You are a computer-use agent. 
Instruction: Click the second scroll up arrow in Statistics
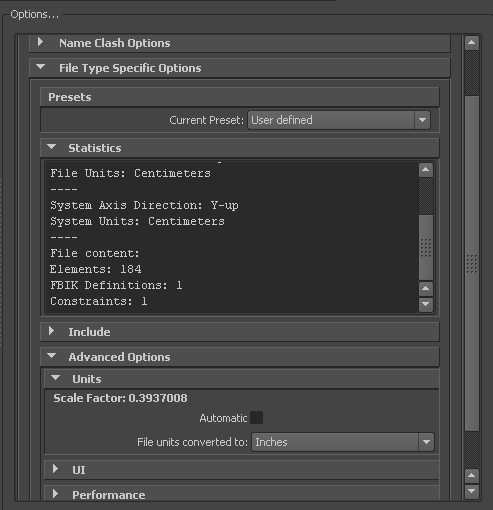click(x=426, y=289)
